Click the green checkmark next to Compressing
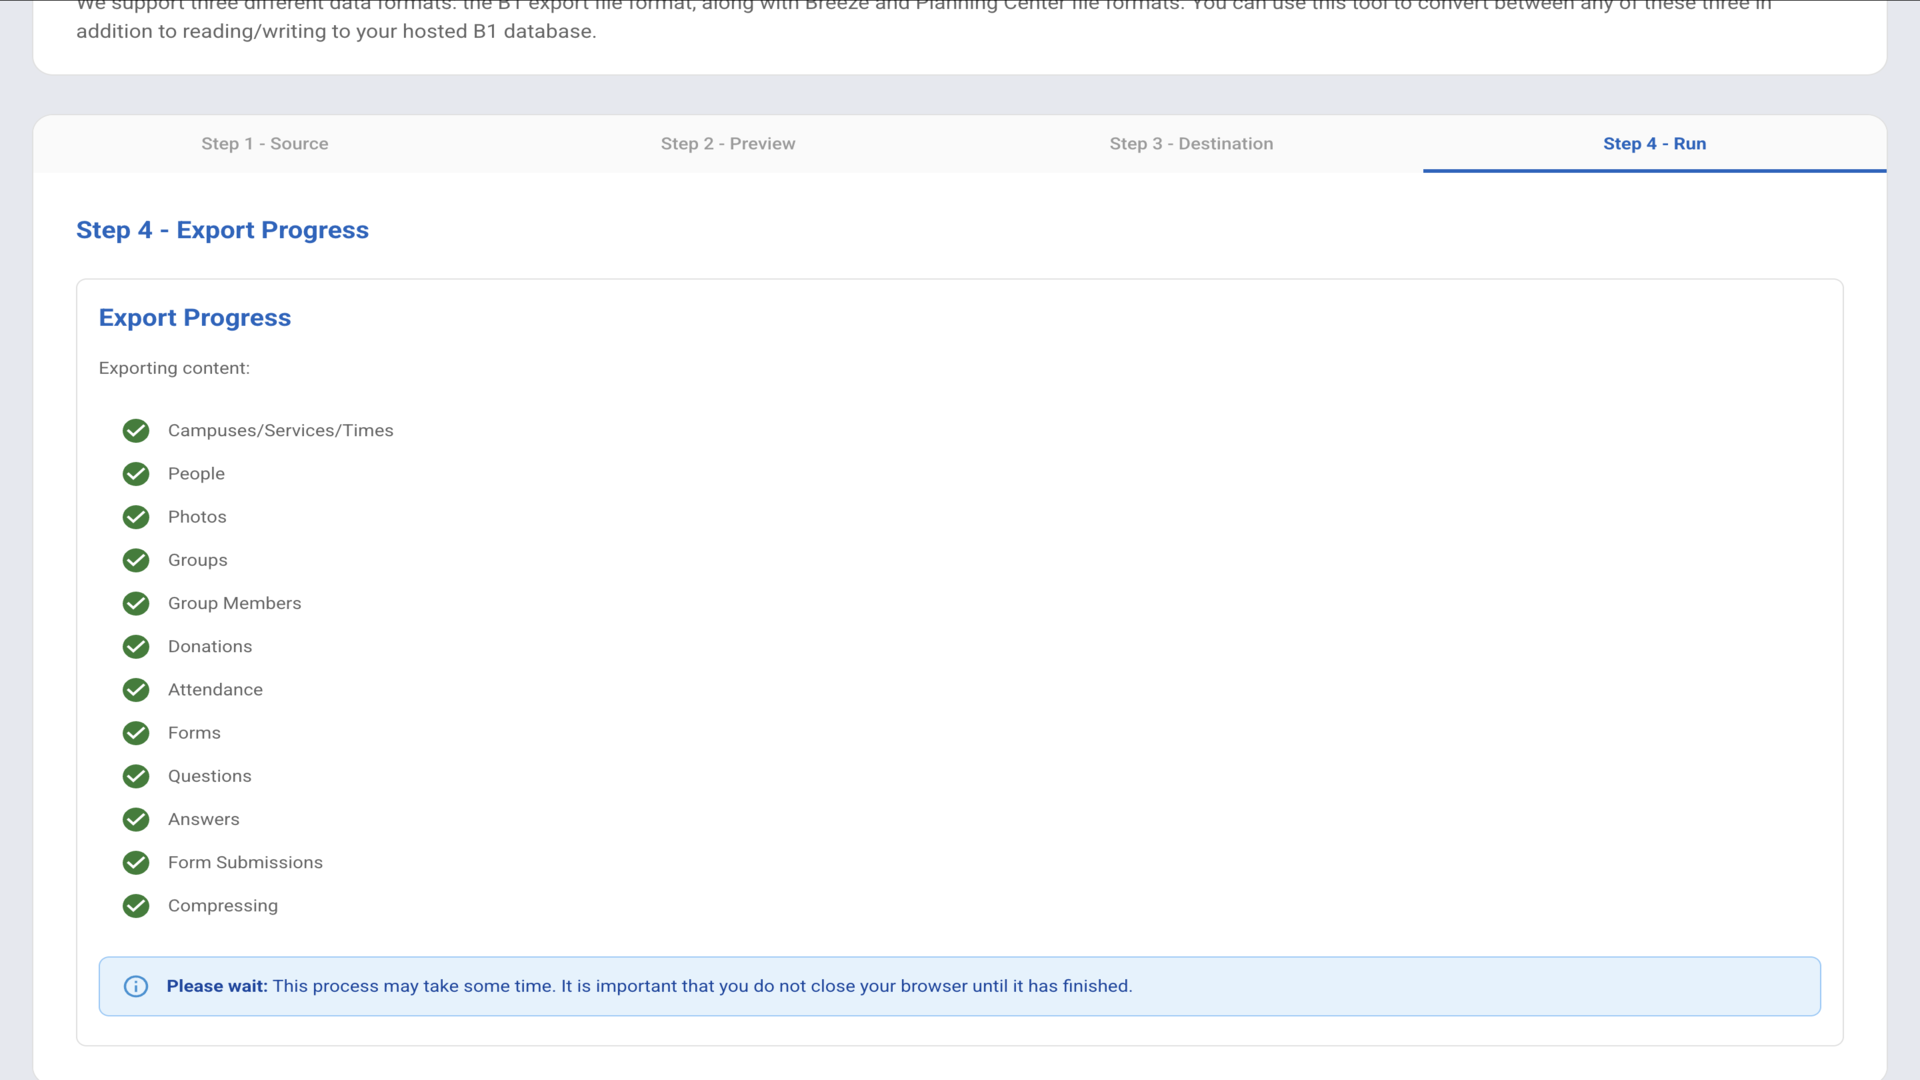The height and width of the screenshot is (1080, 1920). 136,906
